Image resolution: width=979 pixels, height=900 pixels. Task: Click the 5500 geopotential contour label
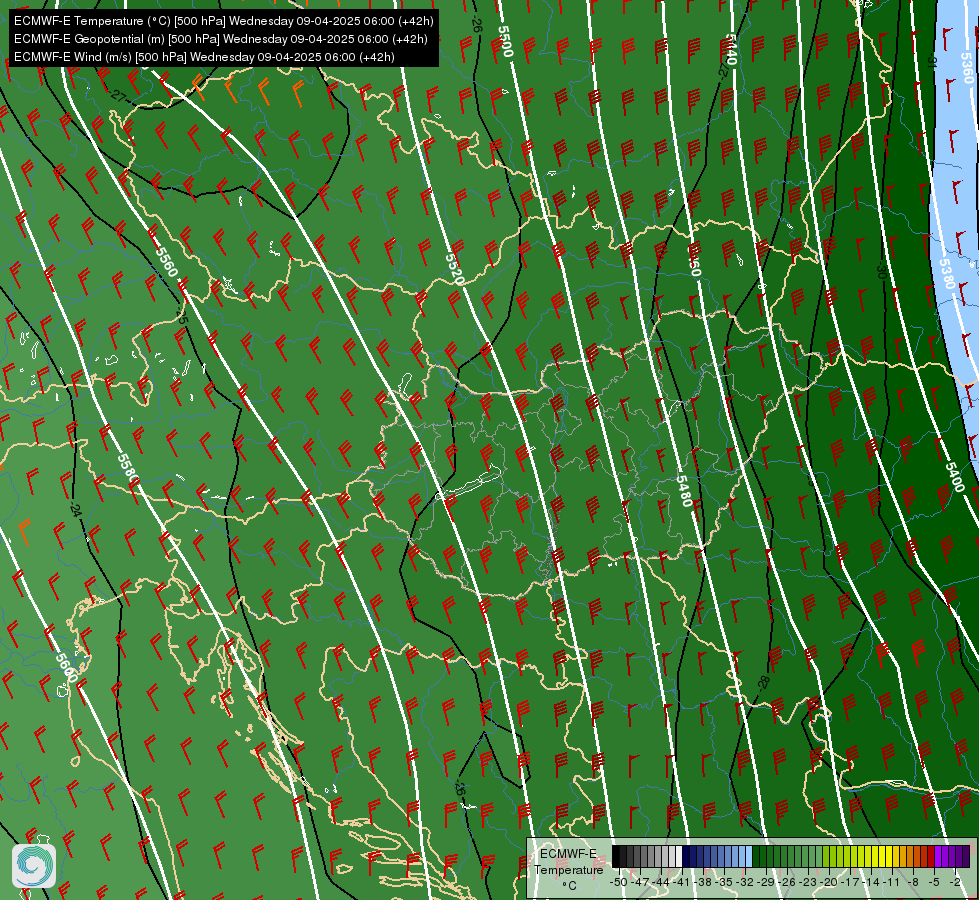505,41
